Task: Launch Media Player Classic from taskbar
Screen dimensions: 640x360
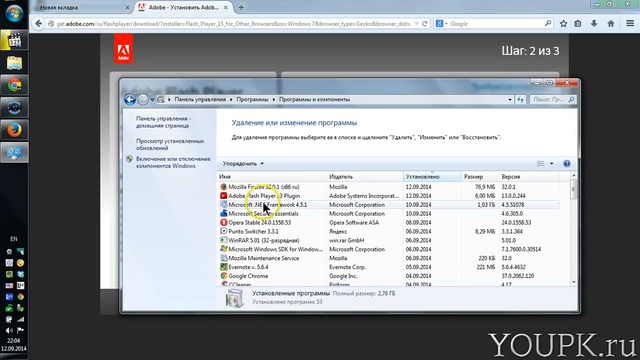Action: [x=14, y=40]
